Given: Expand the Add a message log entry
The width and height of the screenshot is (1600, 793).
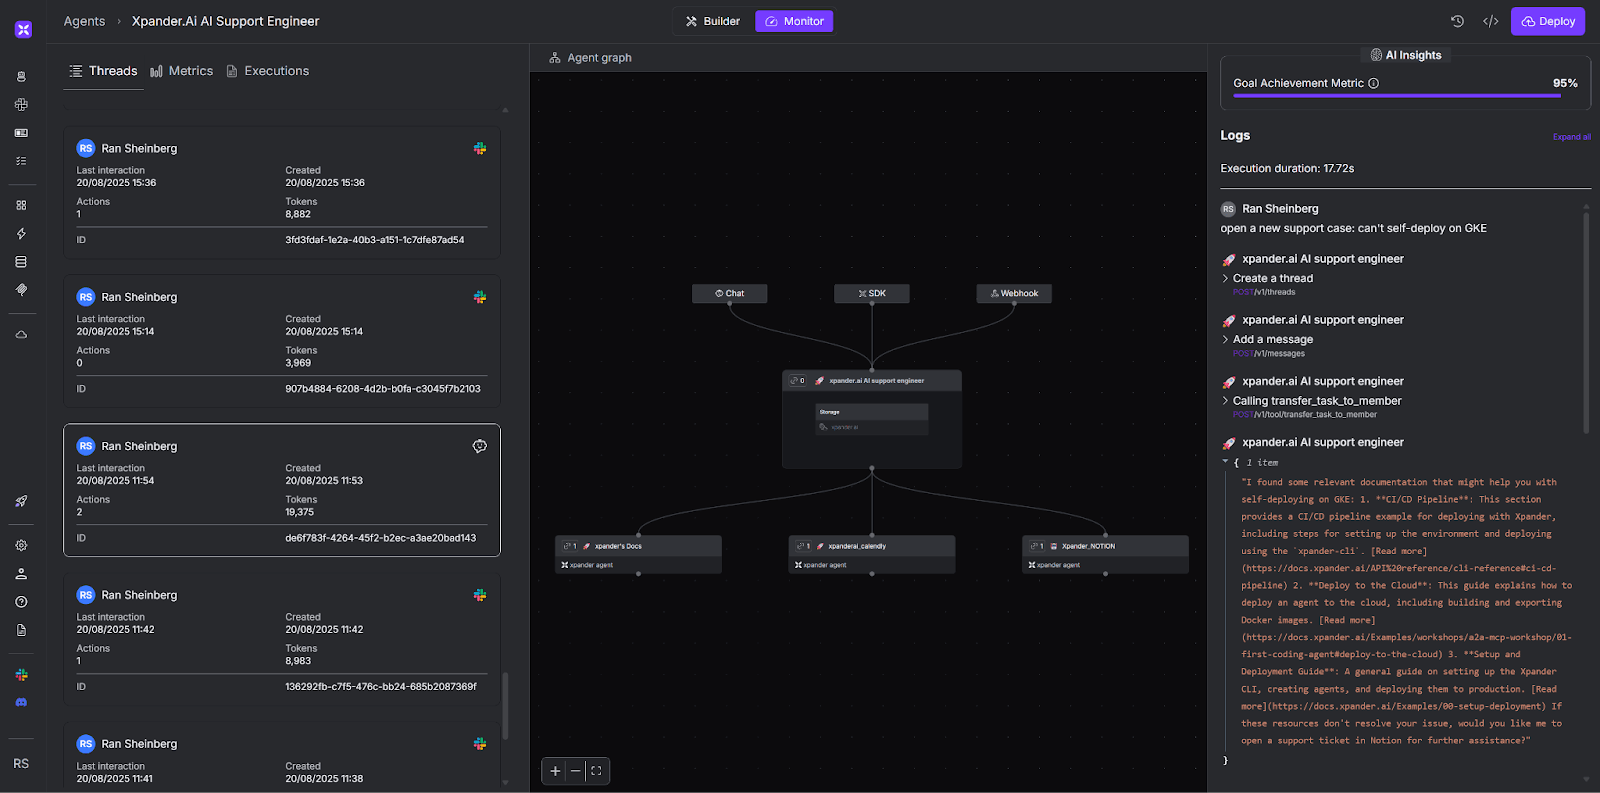Looking at the screenshot, I should click(x=1226, y=340).
